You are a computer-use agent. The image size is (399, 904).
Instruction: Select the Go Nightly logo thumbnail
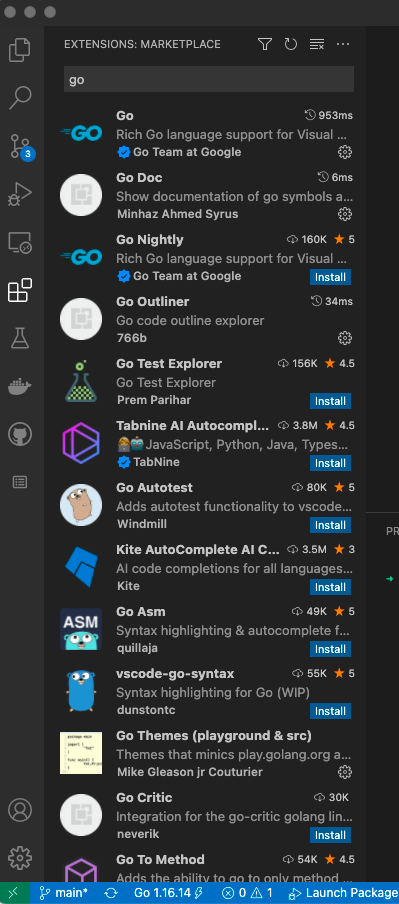[x=81, y=258]
